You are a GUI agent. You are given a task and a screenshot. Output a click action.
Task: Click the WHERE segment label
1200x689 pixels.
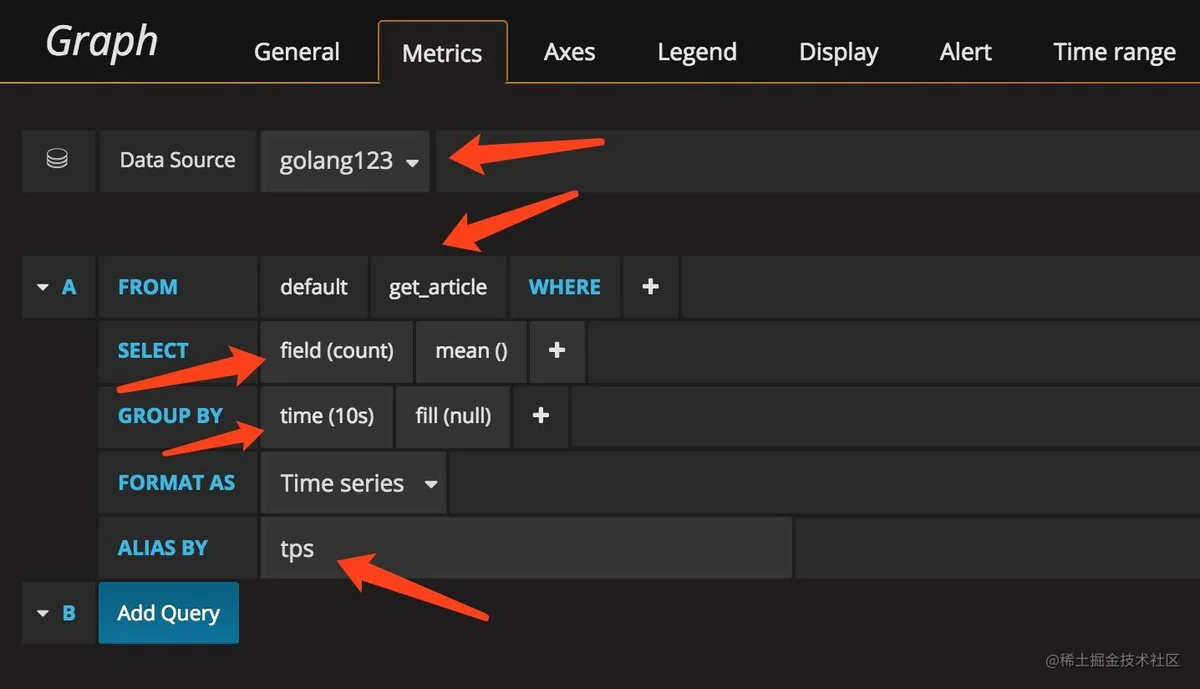(x=565, y=287)
